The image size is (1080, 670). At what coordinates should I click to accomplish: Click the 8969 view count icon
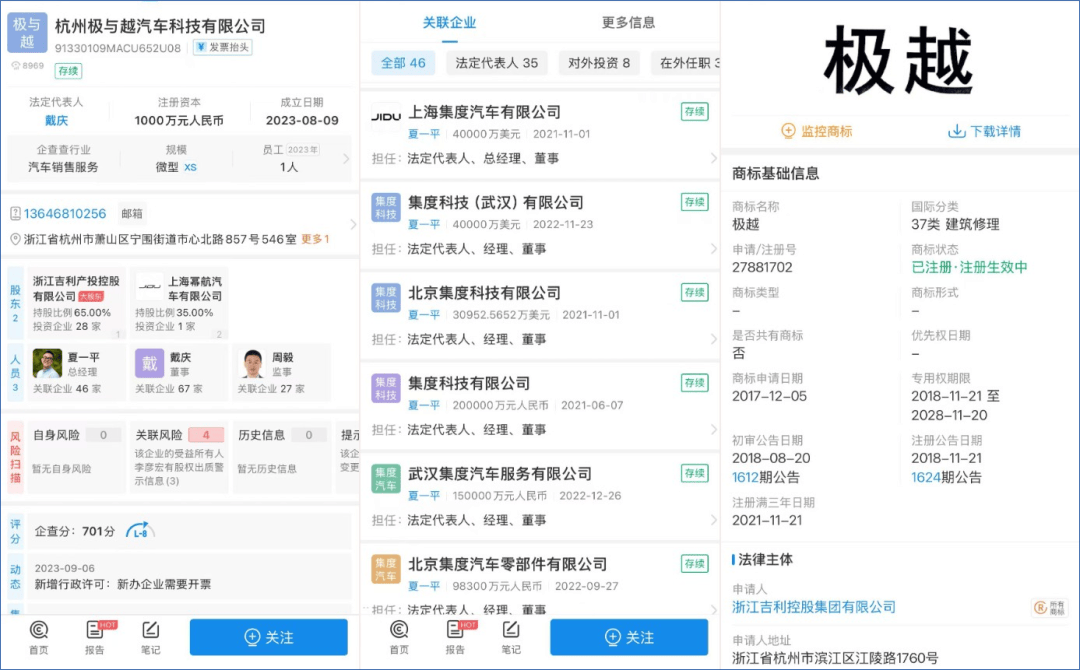click(x=15, y=66)
